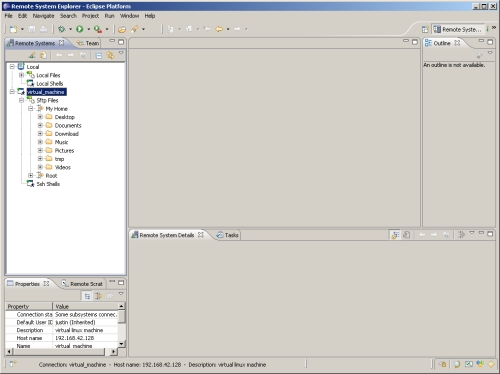Show hidden perspectives chevron button
The height and width of the screenshot is (374, 500).
click(494, 28)
